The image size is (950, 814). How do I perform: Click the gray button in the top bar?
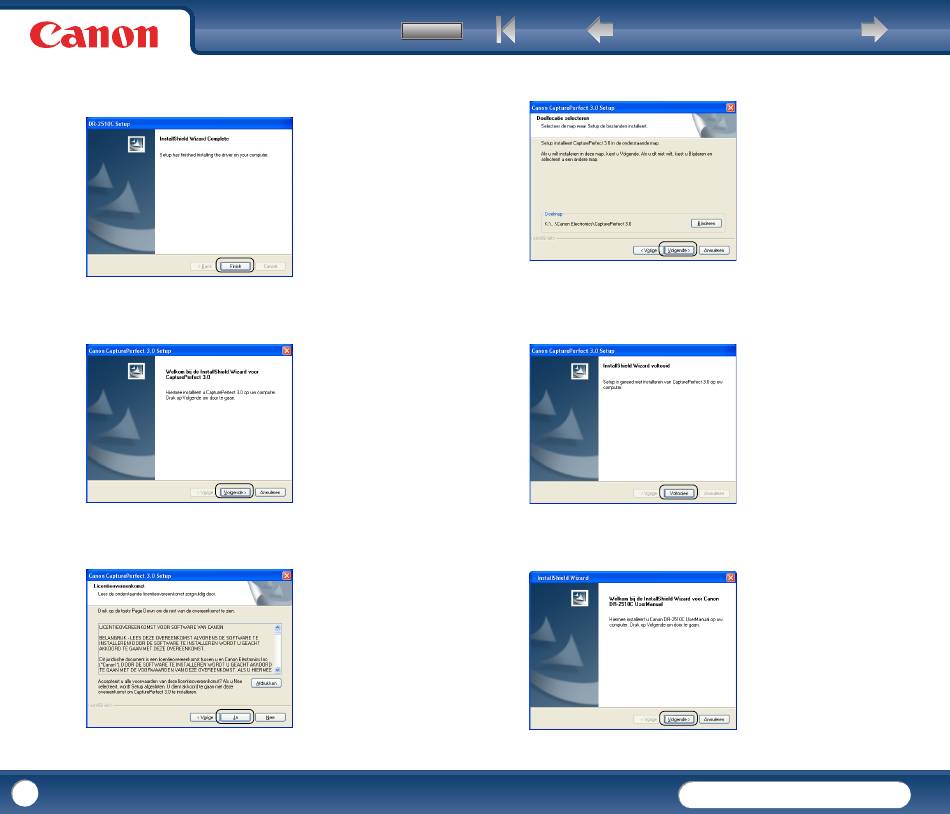coord(432,30)
